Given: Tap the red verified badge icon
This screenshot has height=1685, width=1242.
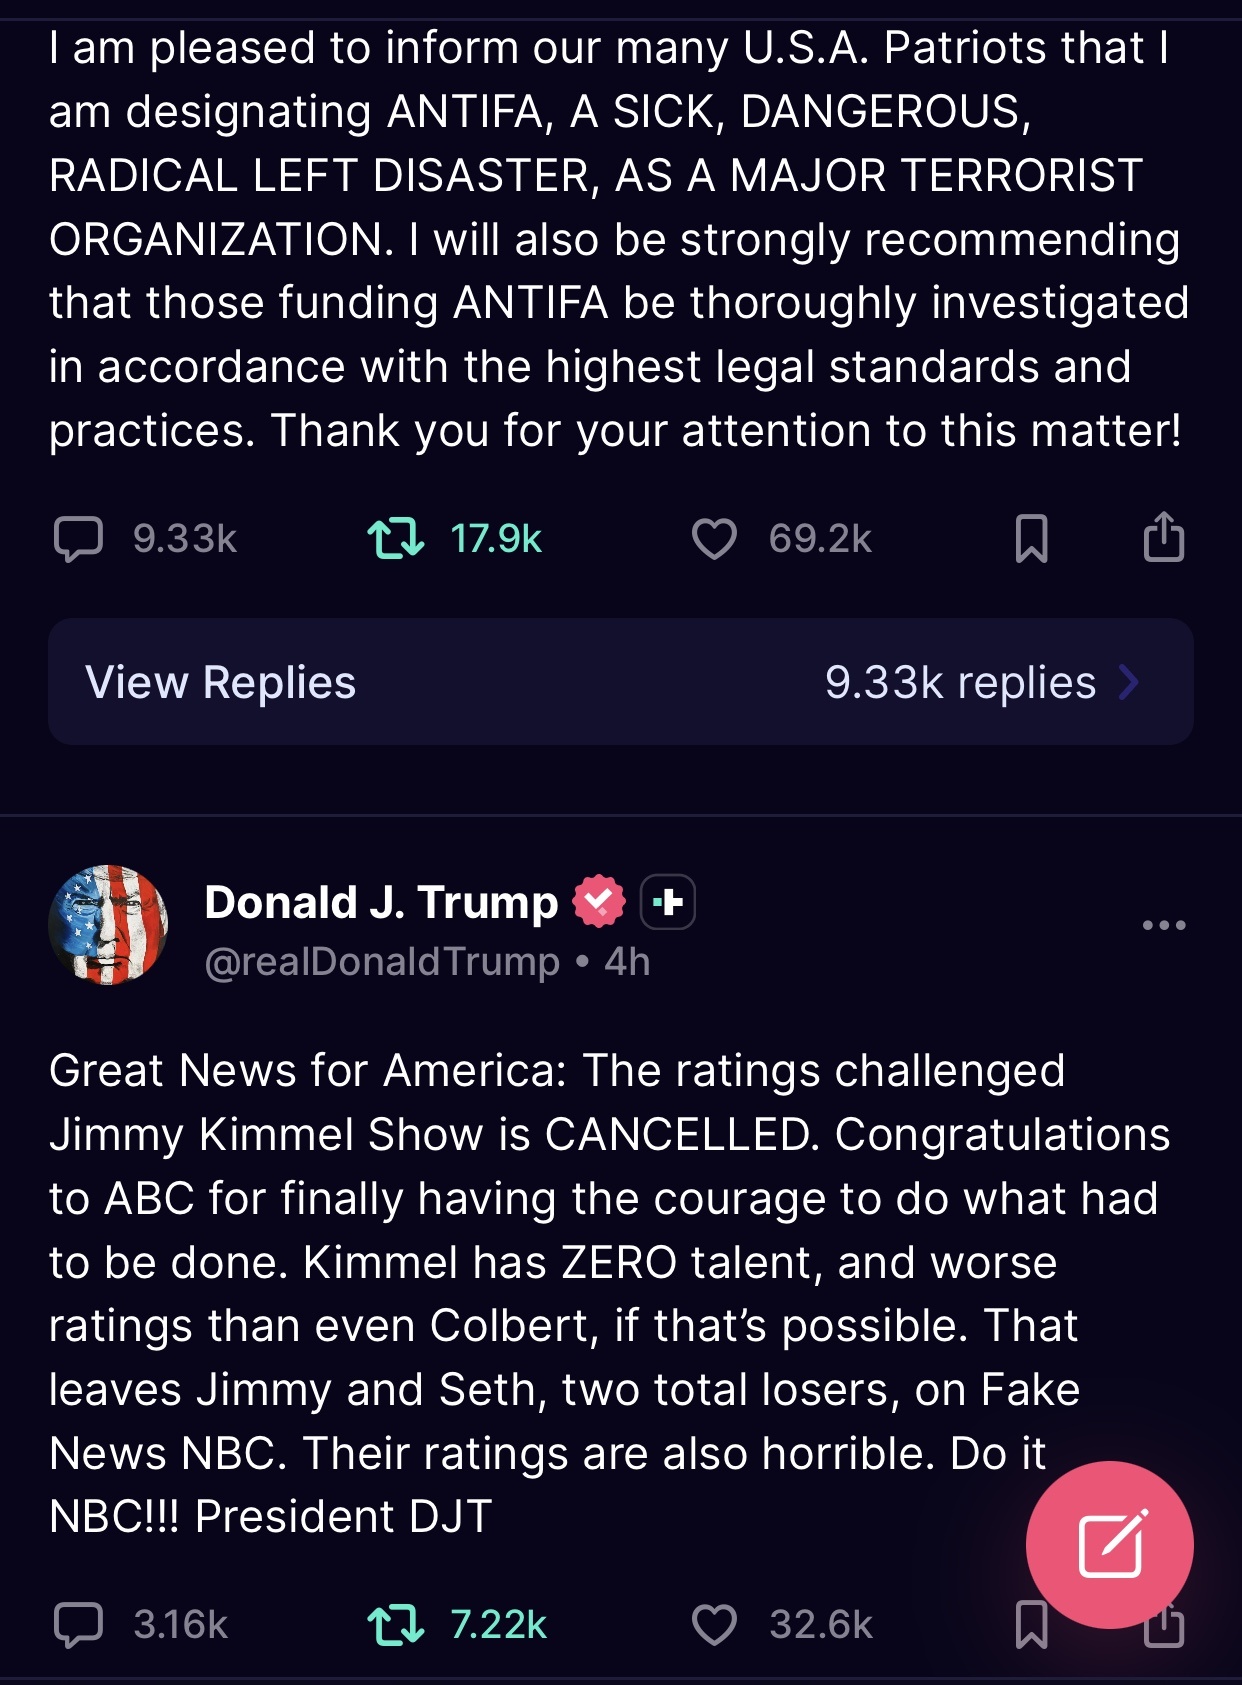Looking at the screenshot, I should [598, 901].
